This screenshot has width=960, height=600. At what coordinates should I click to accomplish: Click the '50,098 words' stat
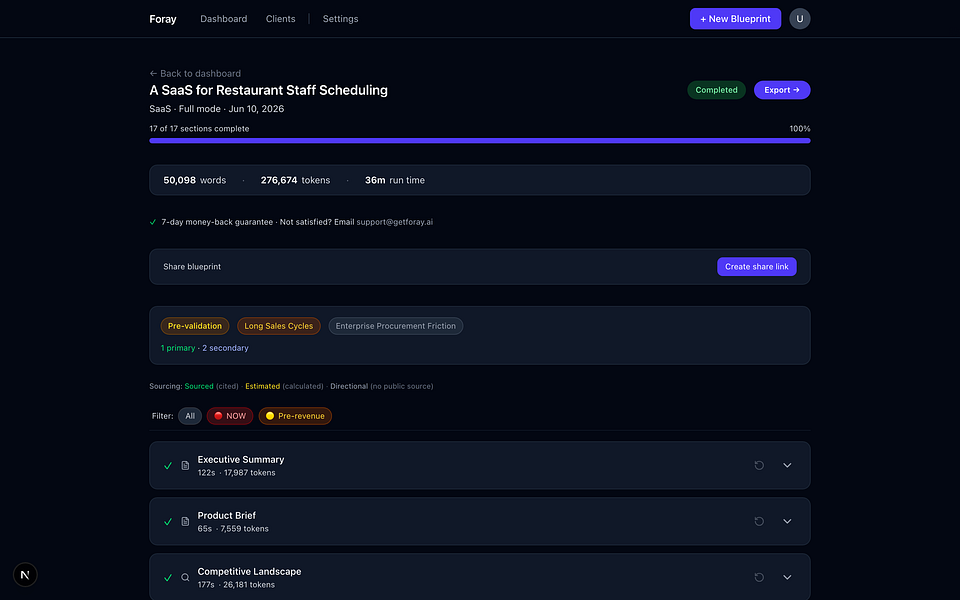[x=195, y=181]
